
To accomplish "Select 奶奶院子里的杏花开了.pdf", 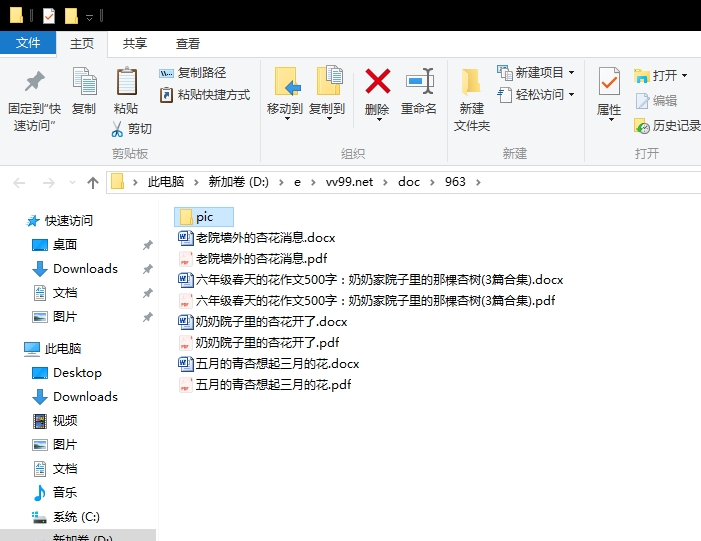I will pos(258,342).
